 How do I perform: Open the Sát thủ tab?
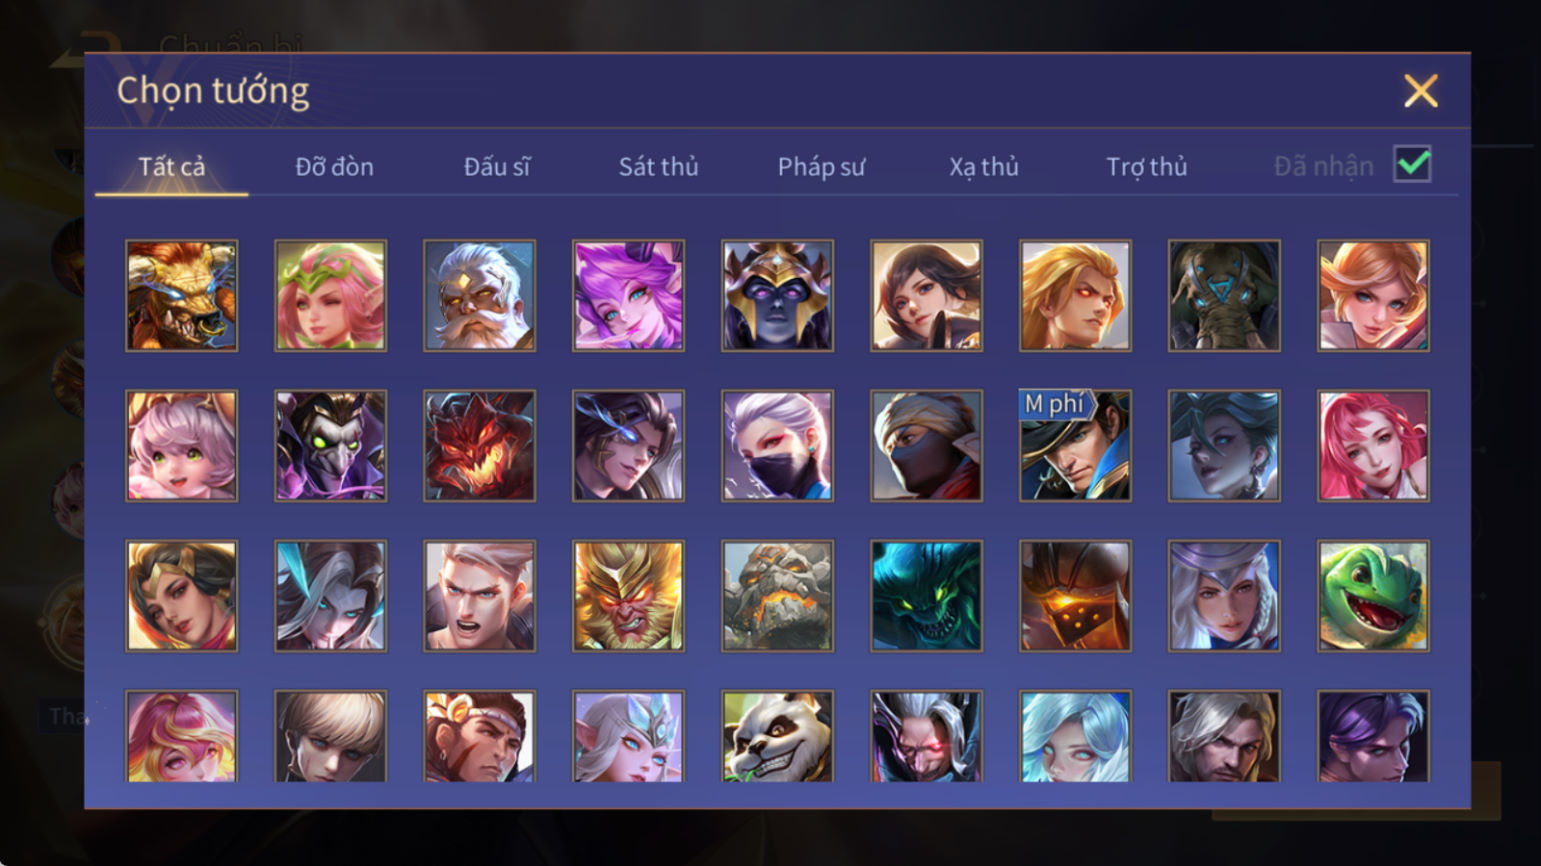(658, 167)
